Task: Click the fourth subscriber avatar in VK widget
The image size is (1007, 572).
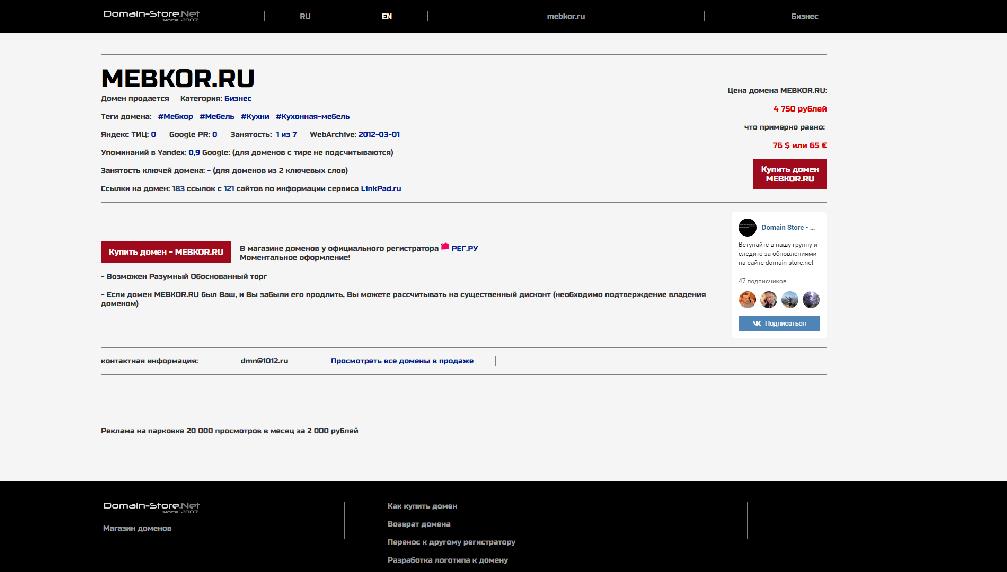Action: click(811, 300)
